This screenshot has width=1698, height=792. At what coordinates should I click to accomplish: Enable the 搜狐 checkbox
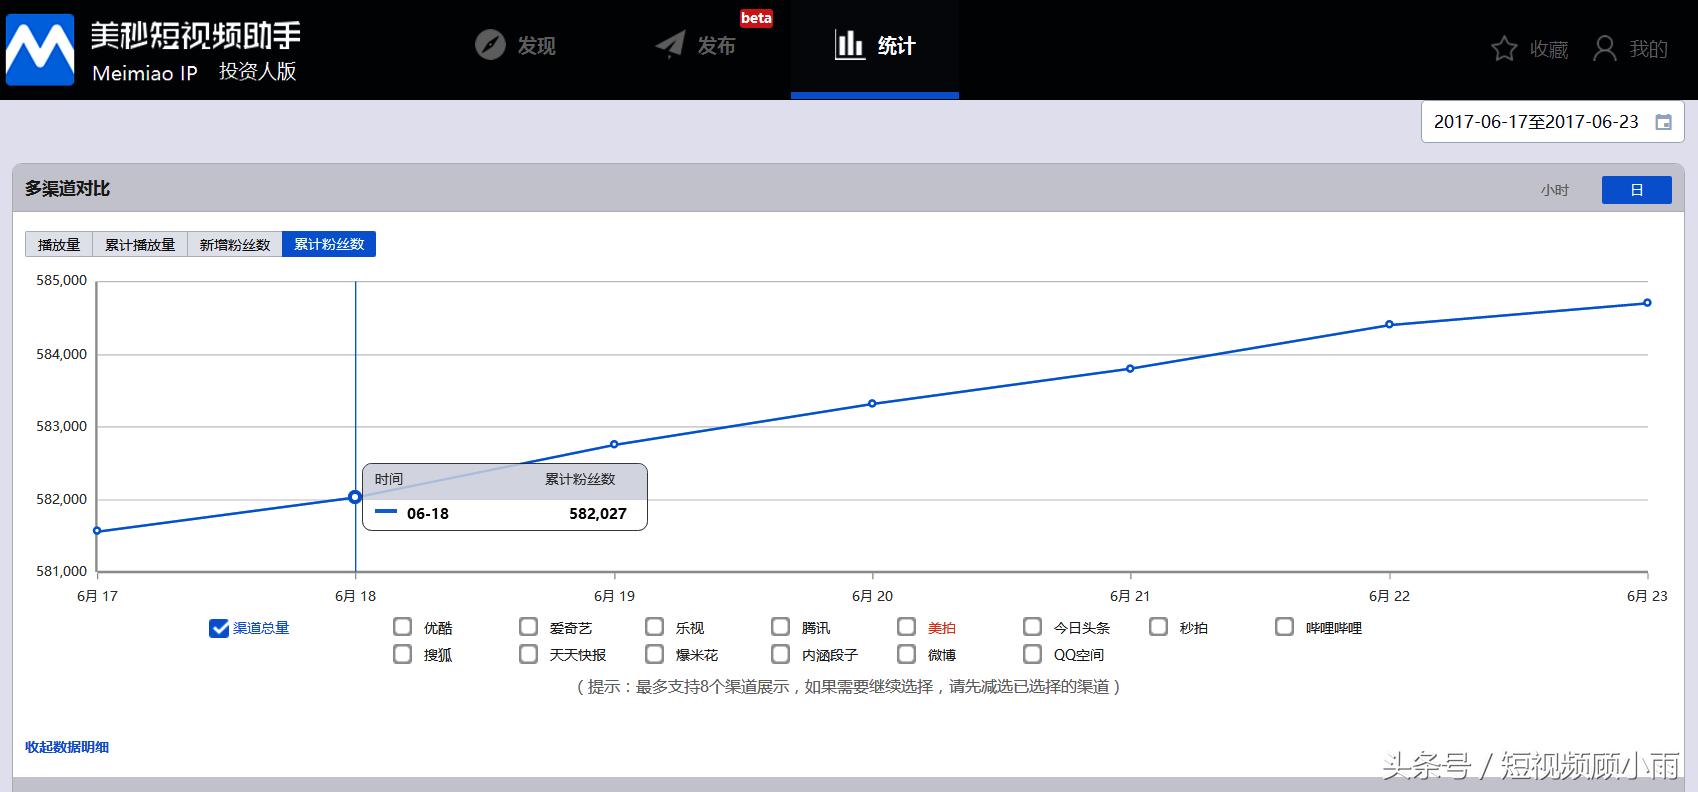(x=403, y=654)
